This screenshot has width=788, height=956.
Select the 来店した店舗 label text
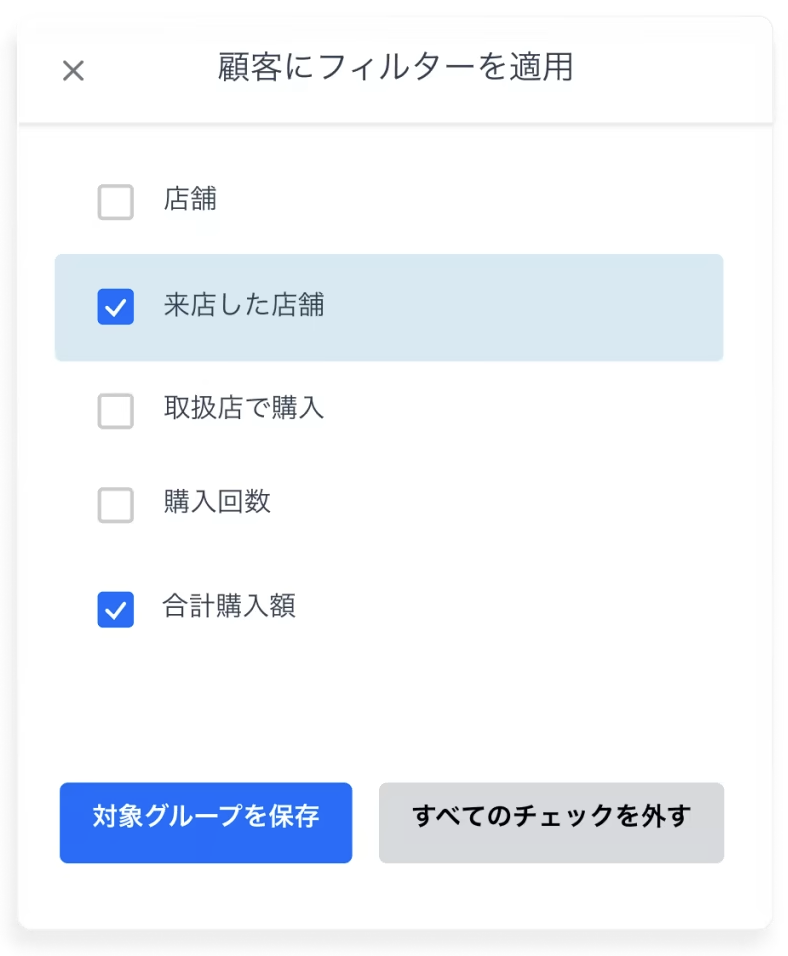click(243, 305)
